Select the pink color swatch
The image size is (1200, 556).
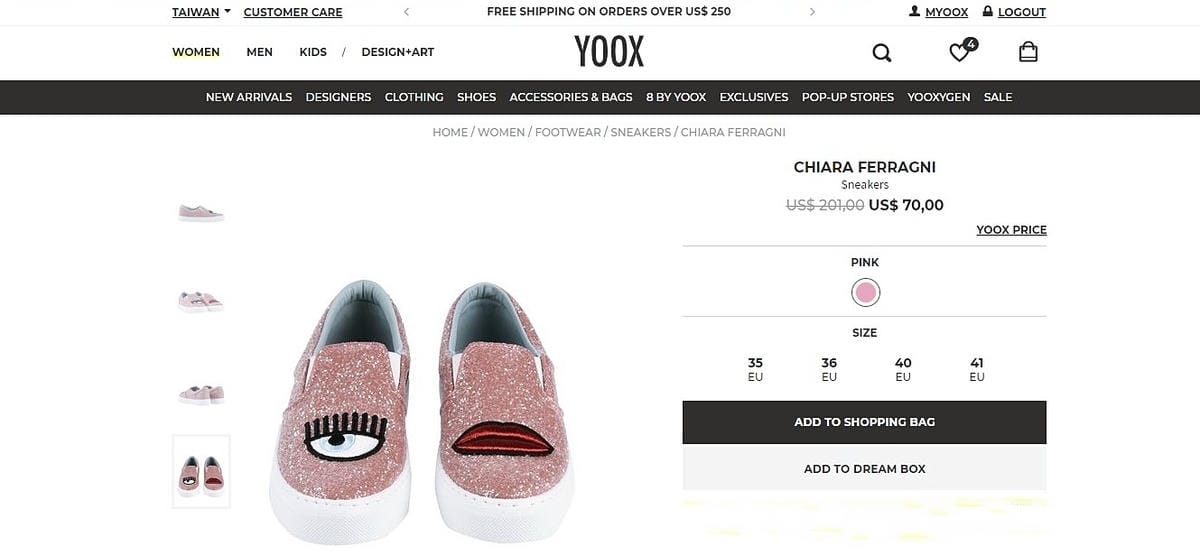pos(865,293)
